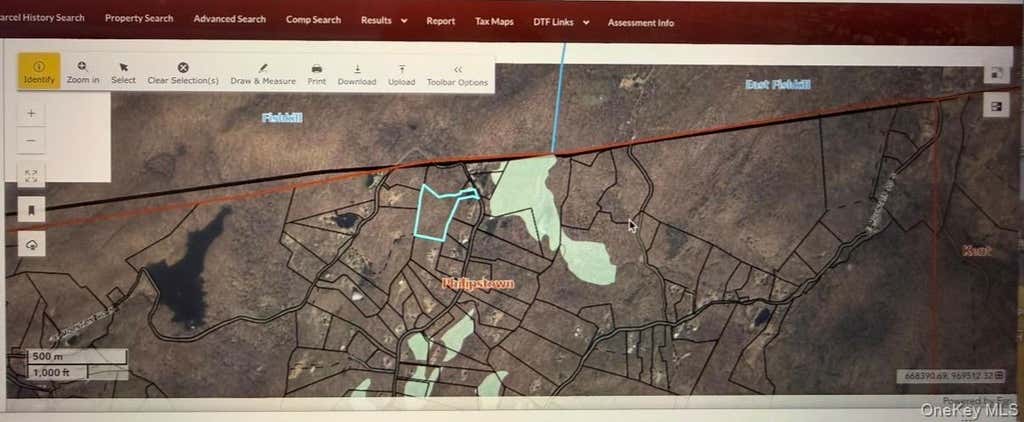
Task: Select the Zoom in tool
Action: pos(83,73)
